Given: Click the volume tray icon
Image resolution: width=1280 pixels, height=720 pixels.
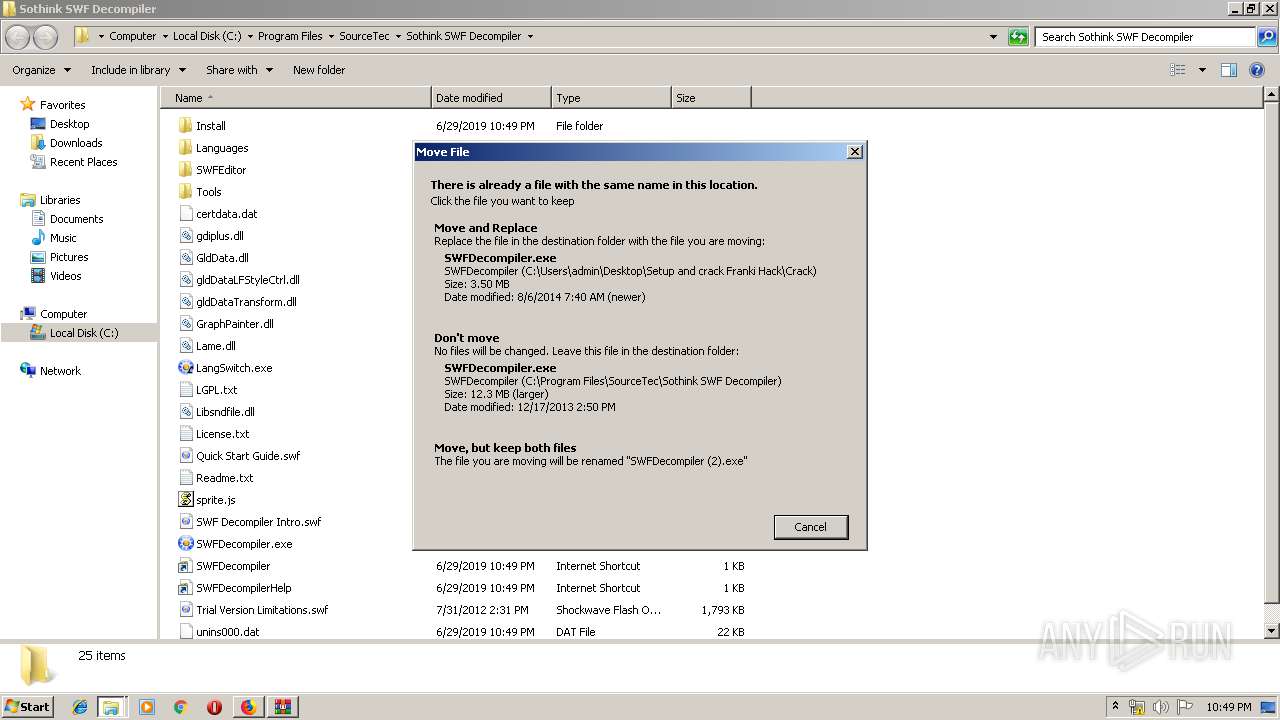Looking at the screenshot, I should 1161,707.
